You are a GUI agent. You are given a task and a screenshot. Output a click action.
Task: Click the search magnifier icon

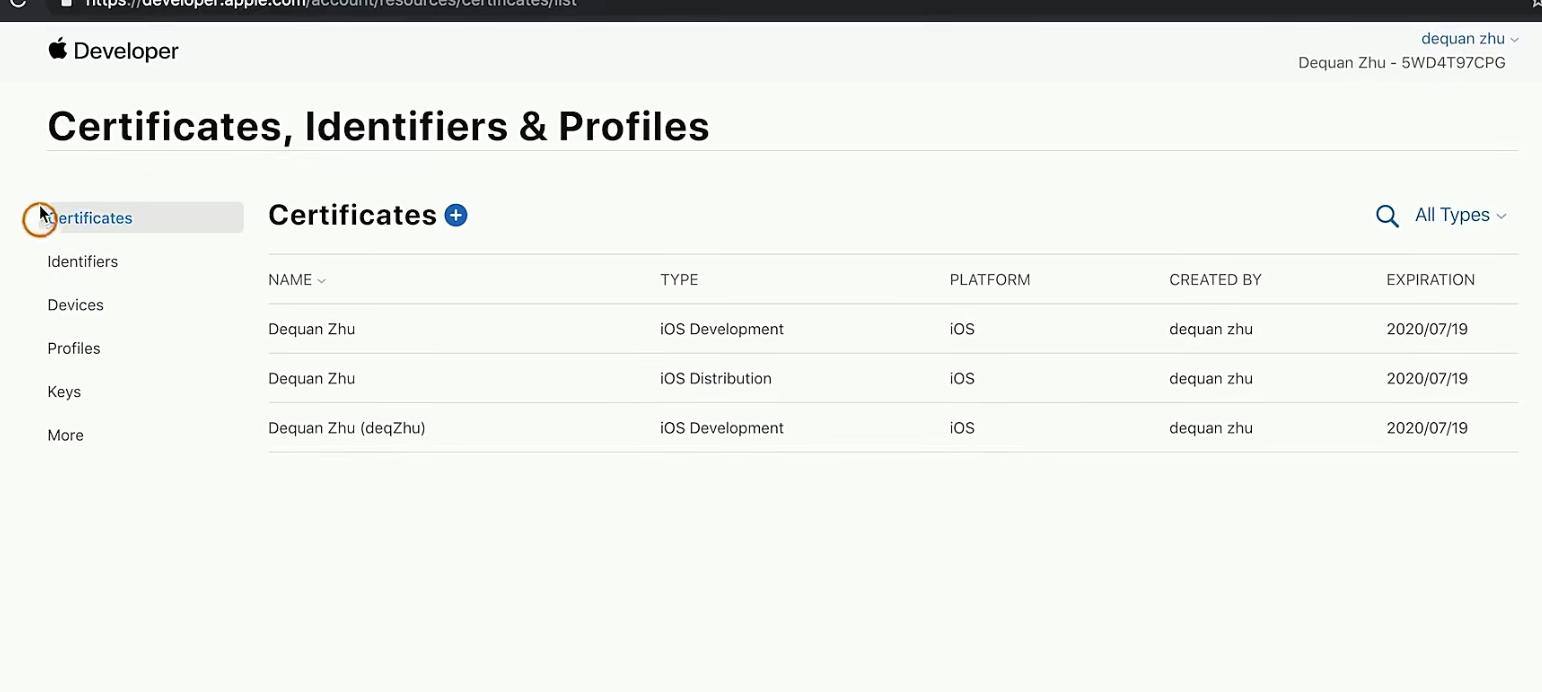[1387, 216]
